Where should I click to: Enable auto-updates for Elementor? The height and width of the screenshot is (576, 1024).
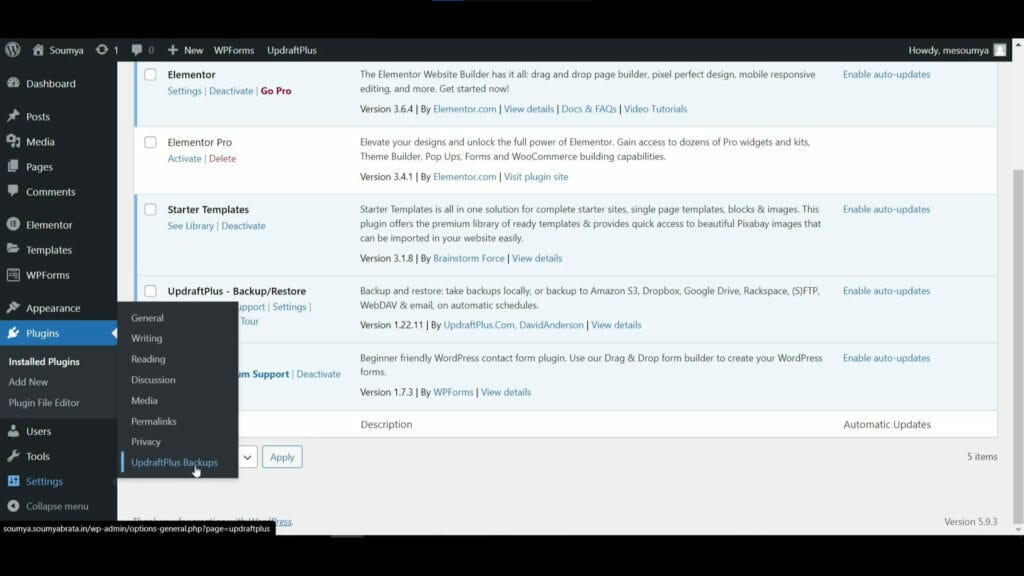[x=886, y=74]
